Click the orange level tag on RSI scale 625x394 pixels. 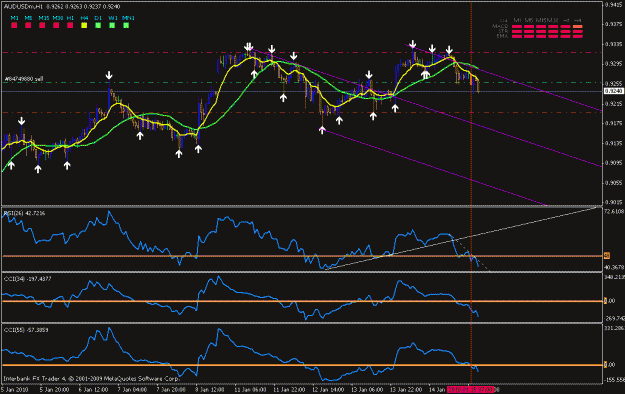pos(607,256)
